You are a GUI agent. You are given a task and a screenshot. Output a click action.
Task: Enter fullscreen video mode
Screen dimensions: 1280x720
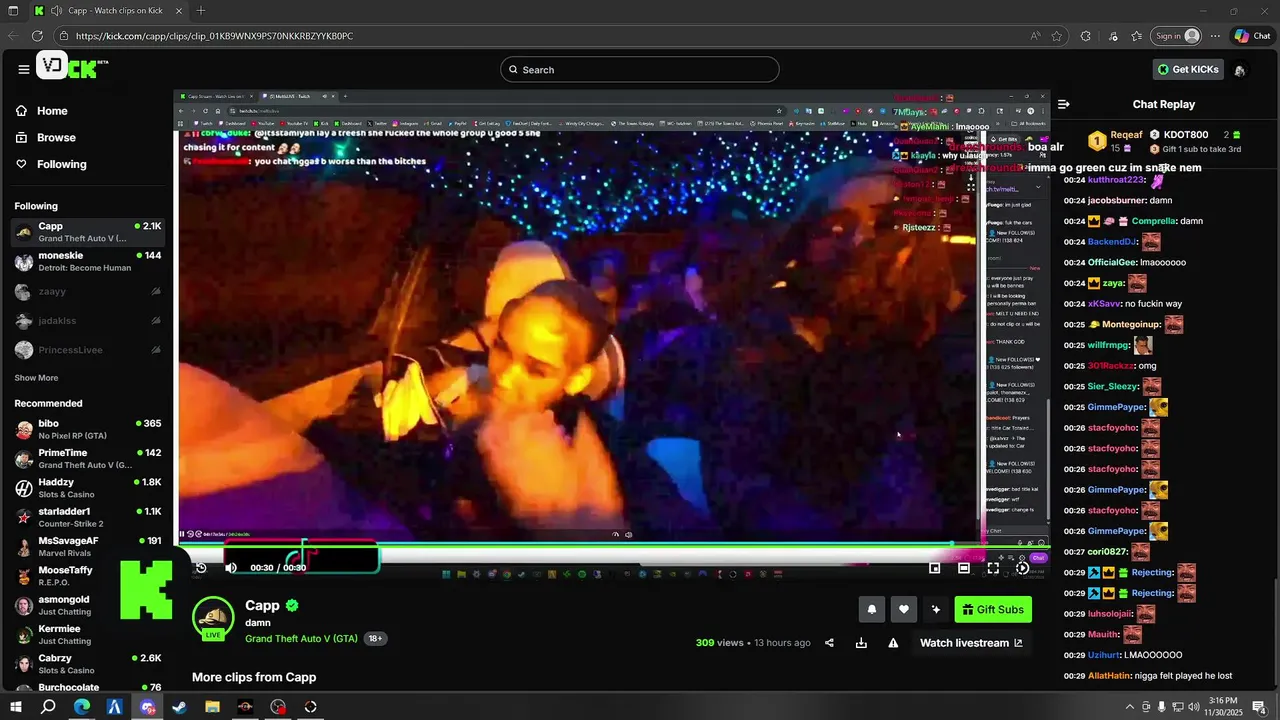coord(993,567)
